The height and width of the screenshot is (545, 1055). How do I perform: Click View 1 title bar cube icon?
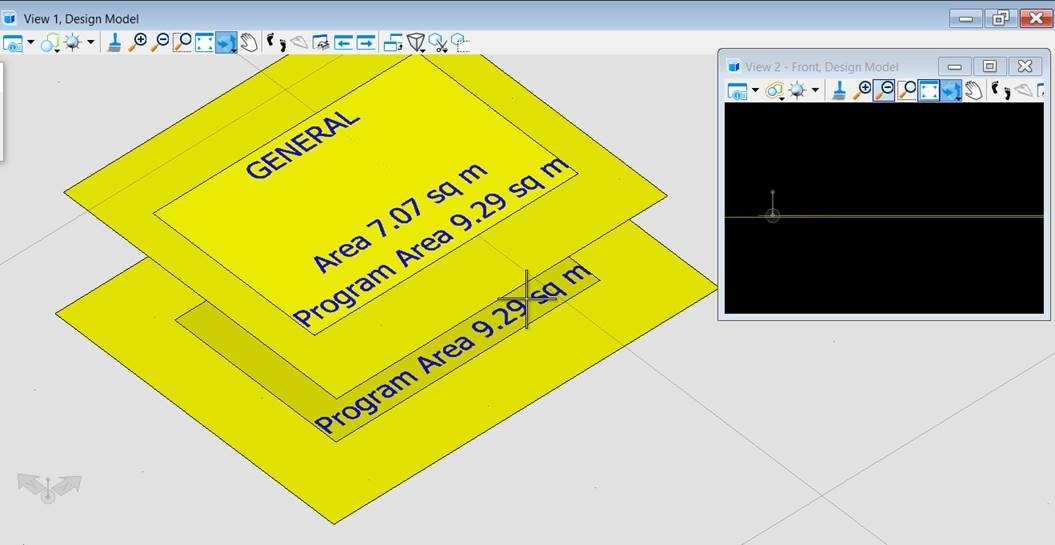pyautogui.click(x=9, y=17)
